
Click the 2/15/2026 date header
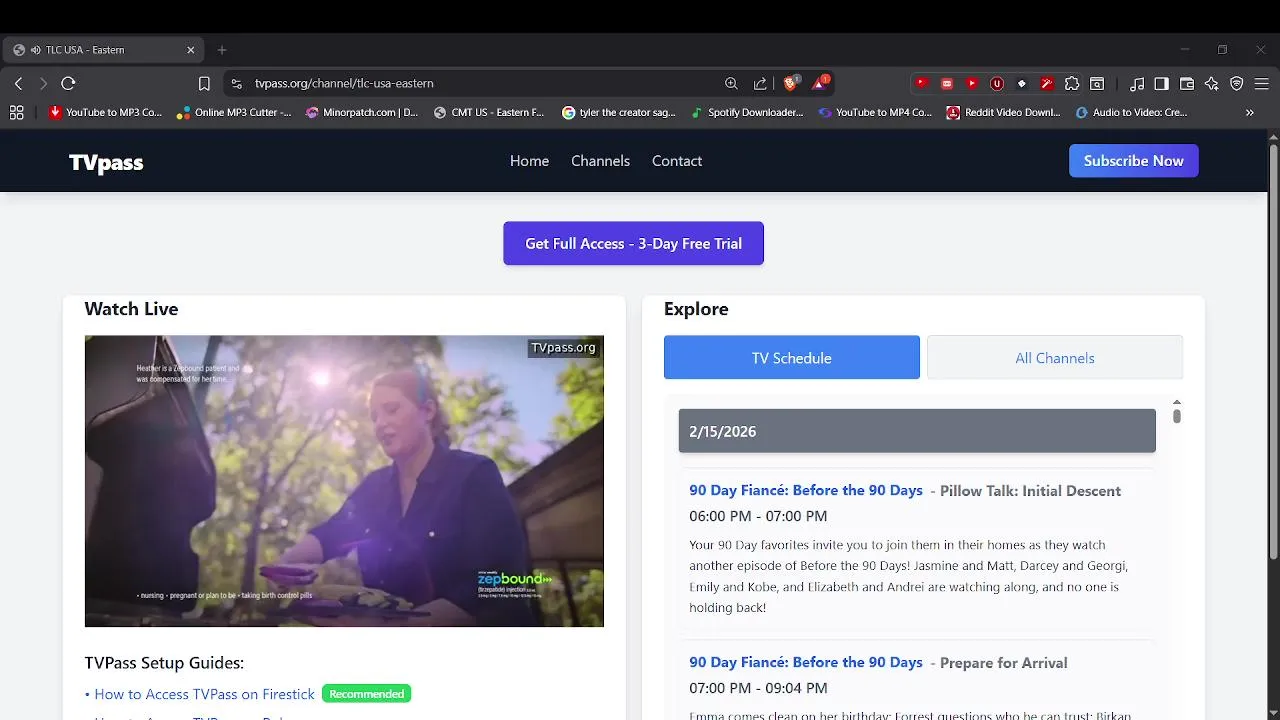click(x=917, y=431)
